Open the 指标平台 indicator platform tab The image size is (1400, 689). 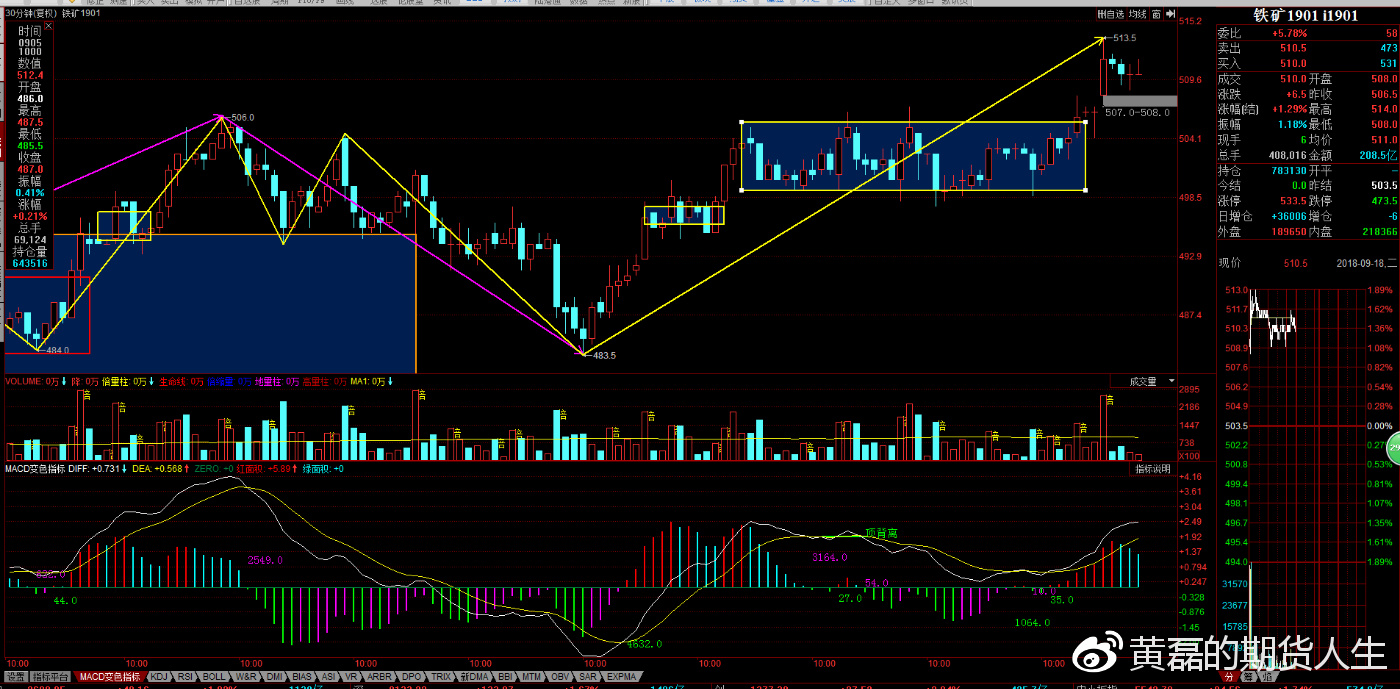click(x=51, y=677)
